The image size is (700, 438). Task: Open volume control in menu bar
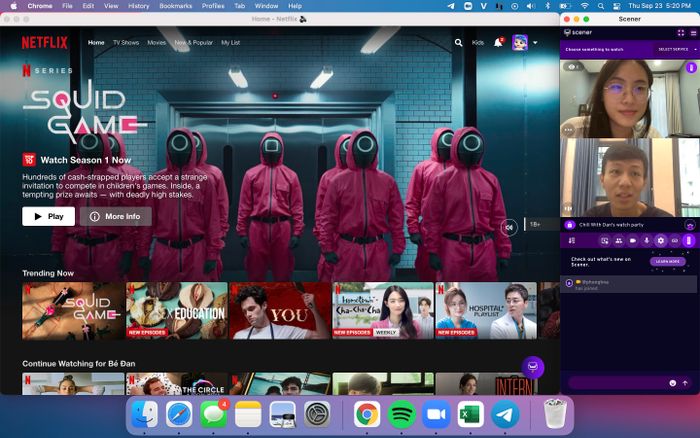click(530, 6)
